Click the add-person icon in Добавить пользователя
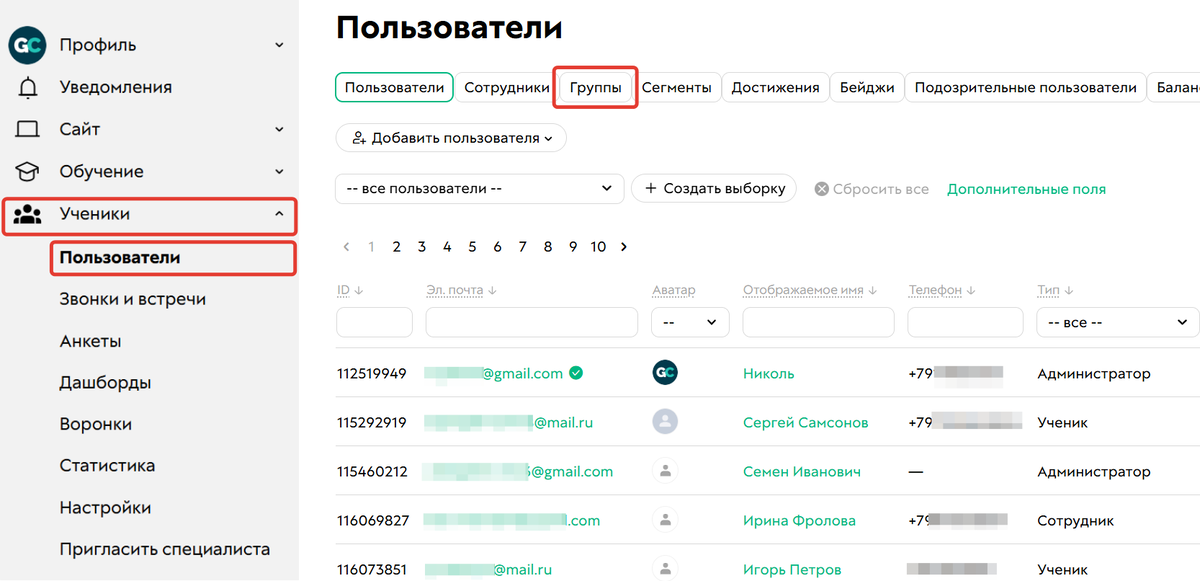The image size is (1200, 581). pyautogui.click(x=360, y=137)
